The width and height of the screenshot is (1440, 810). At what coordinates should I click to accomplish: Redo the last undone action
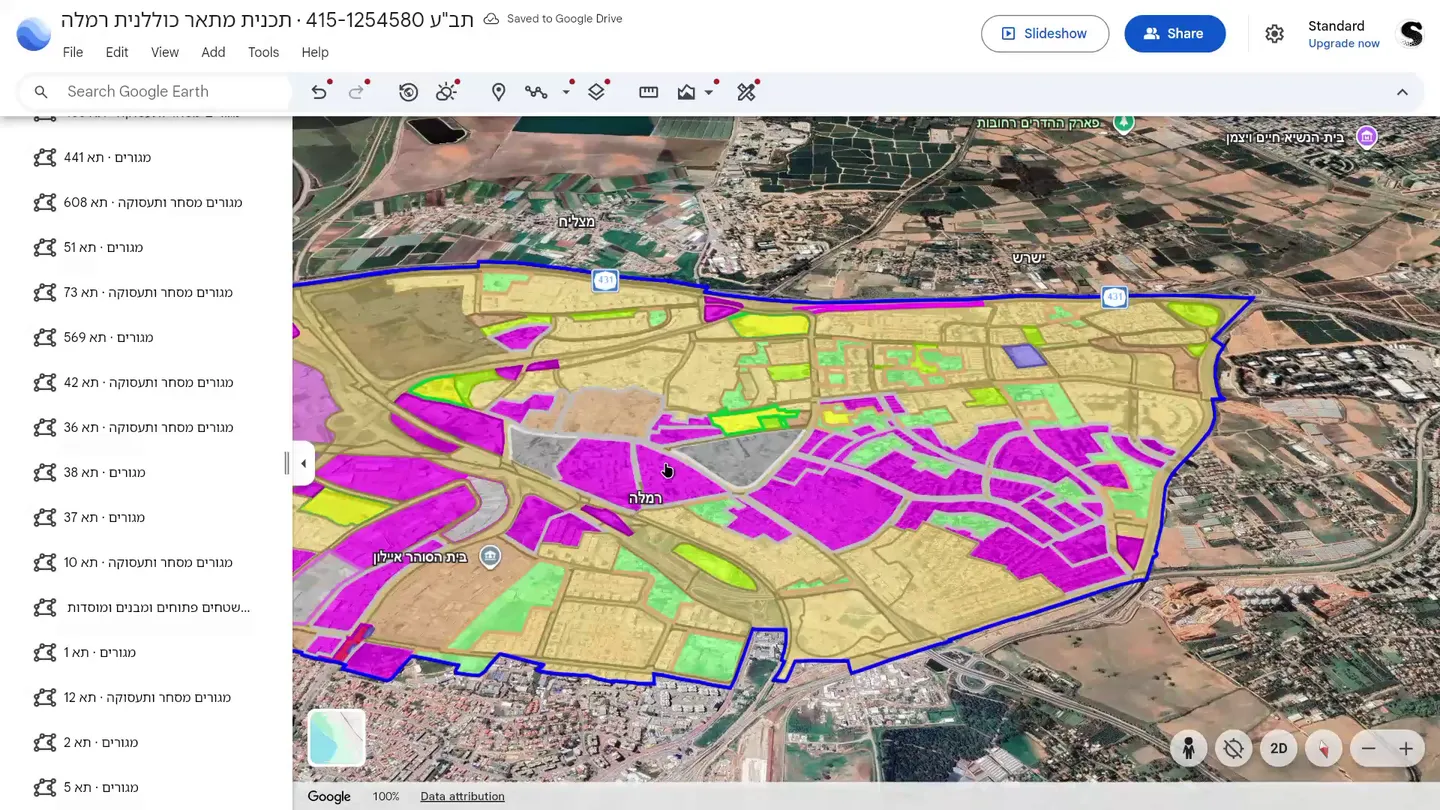(x=356, y=92)
